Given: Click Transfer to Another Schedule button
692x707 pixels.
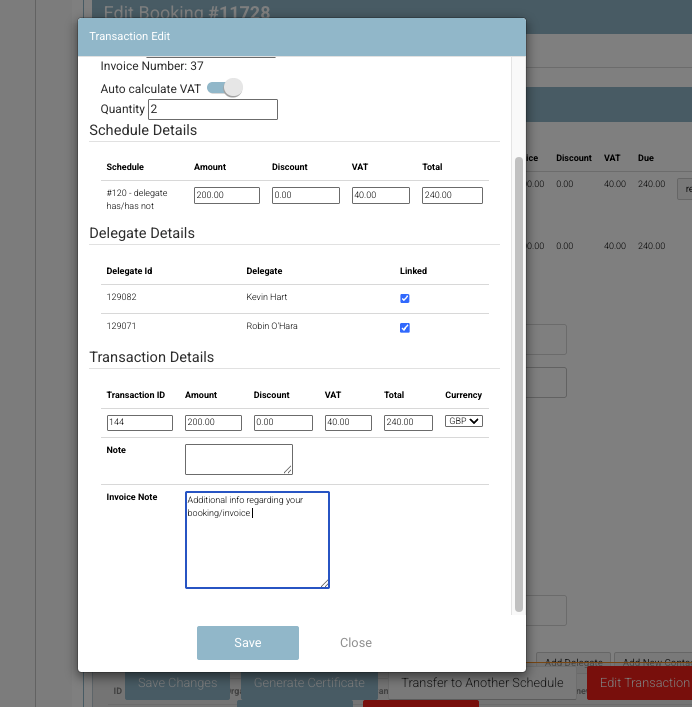Looking at the screenshot, I should [x=482, y=683].
